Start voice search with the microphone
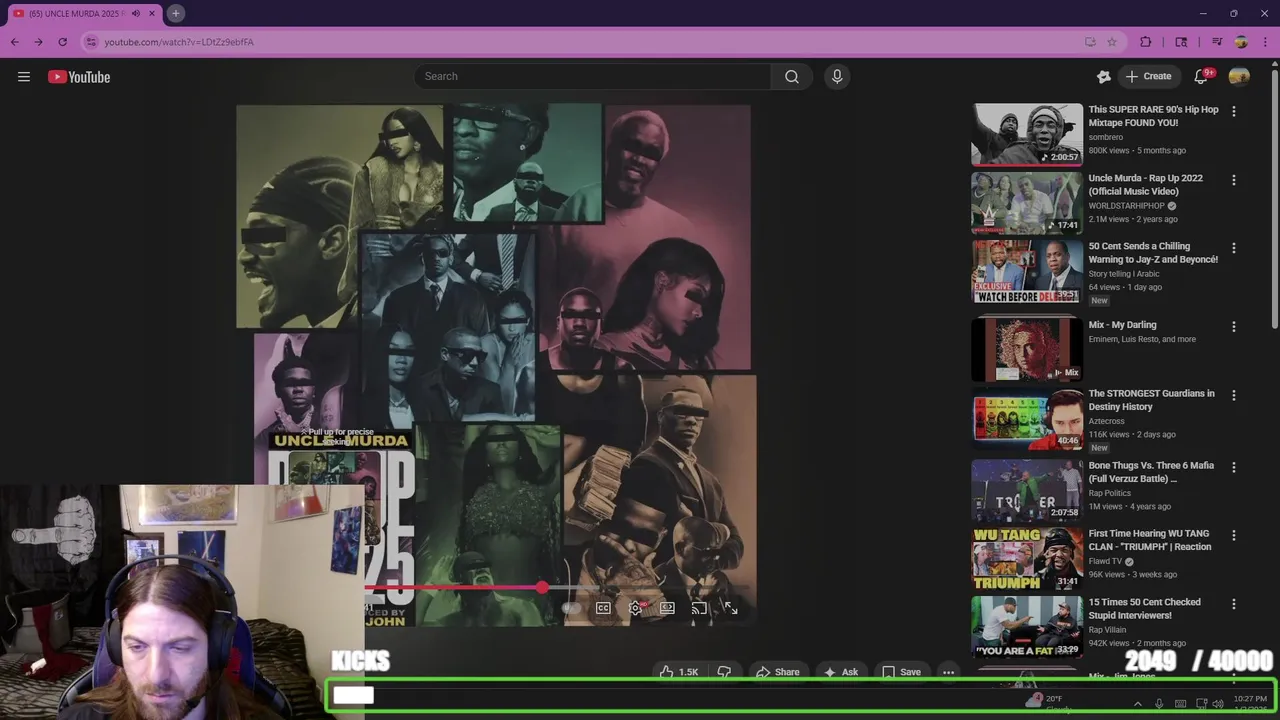 pos(837,77)
